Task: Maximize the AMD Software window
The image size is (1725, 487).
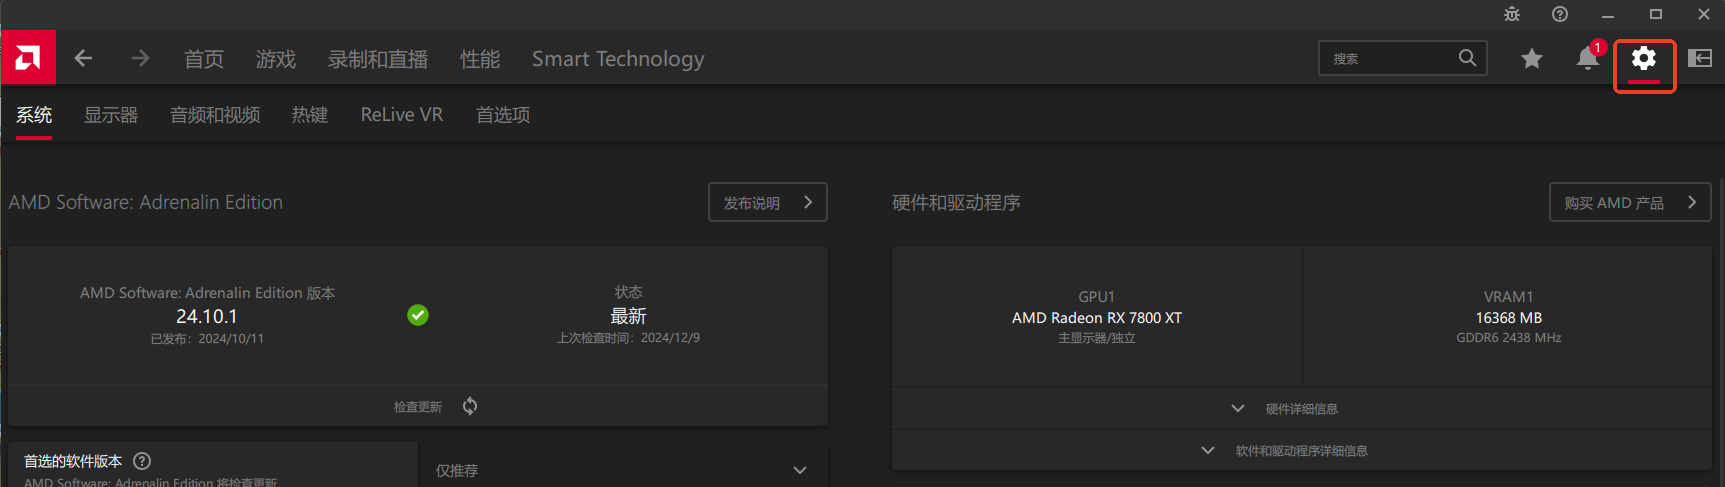Action: 1656,14
